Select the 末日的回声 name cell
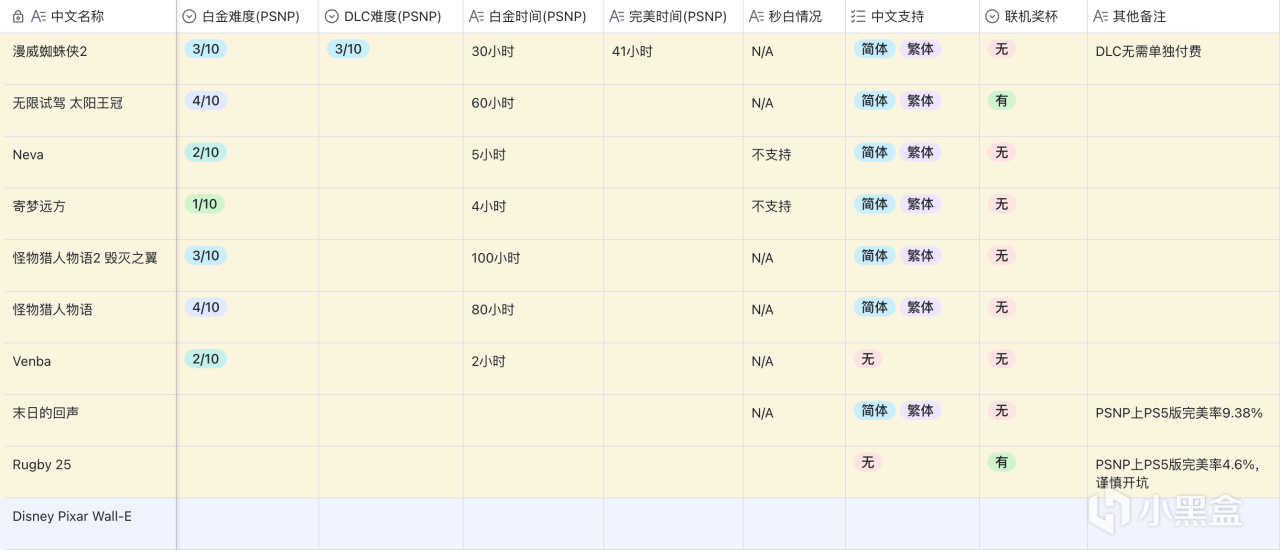1280x550 pixels. pos(88,421)
